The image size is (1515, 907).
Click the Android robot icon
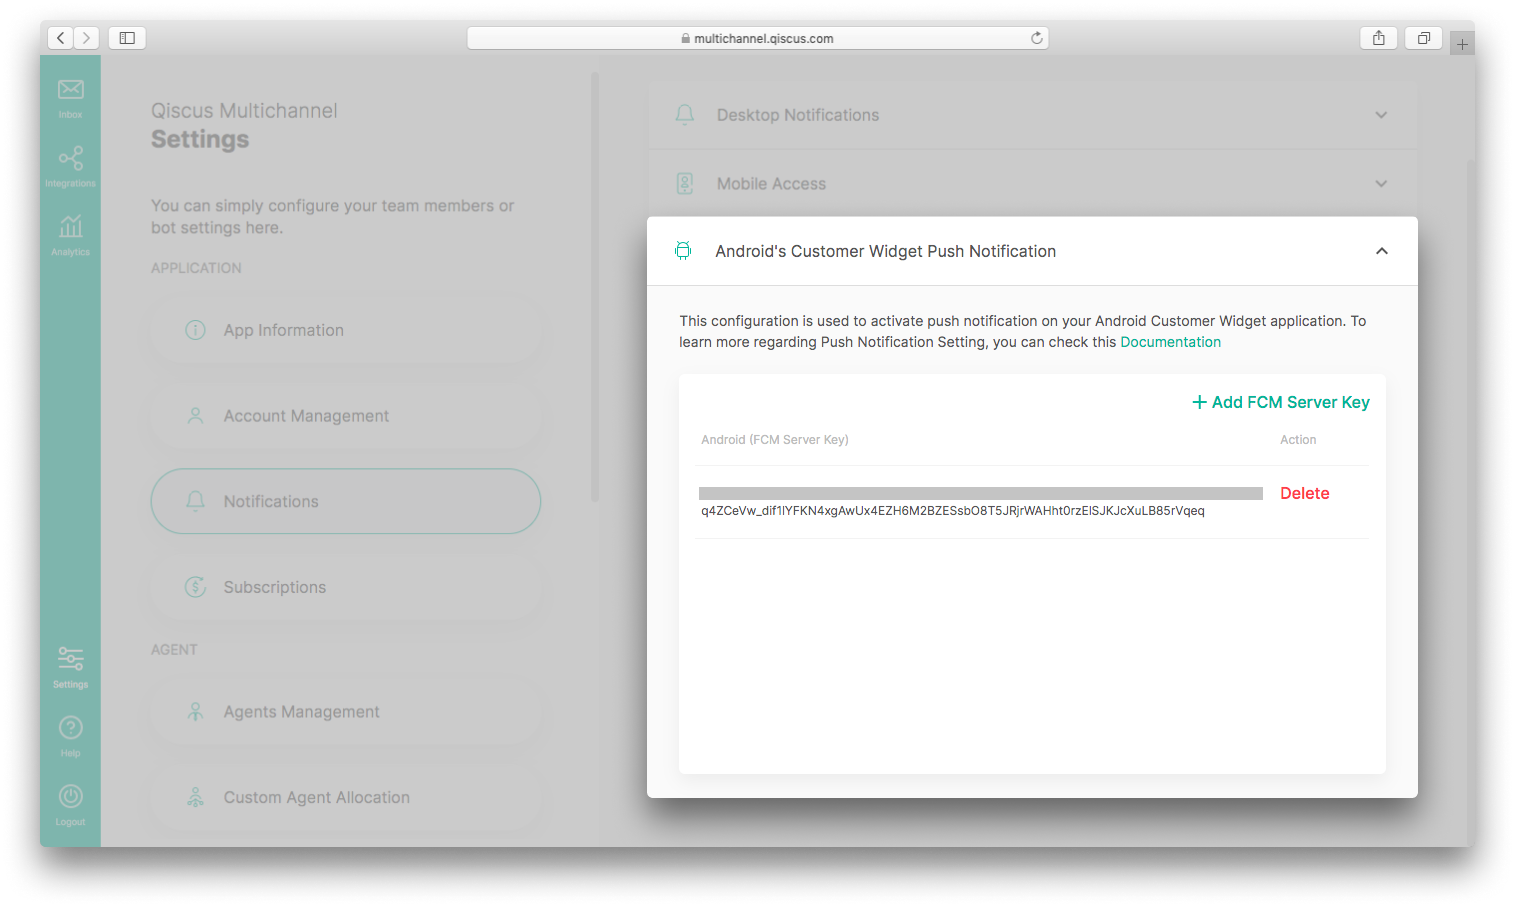[x=683, y=251]
